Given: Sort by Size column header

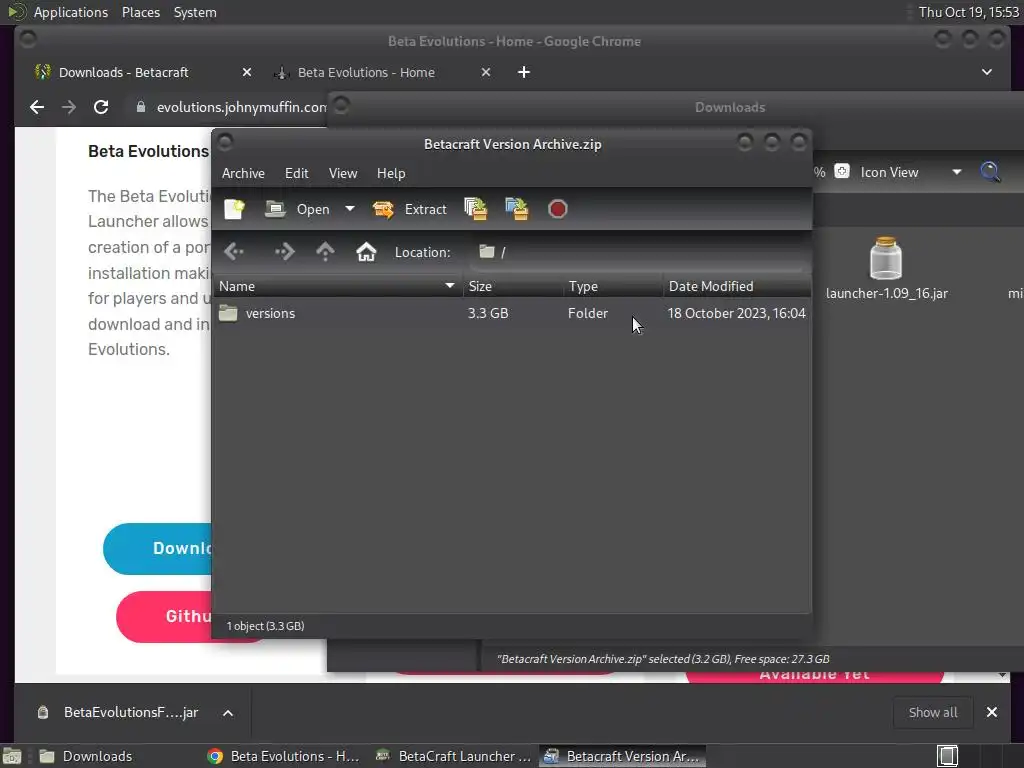Looking at the screenshot, I should click(x=513, y=286).
